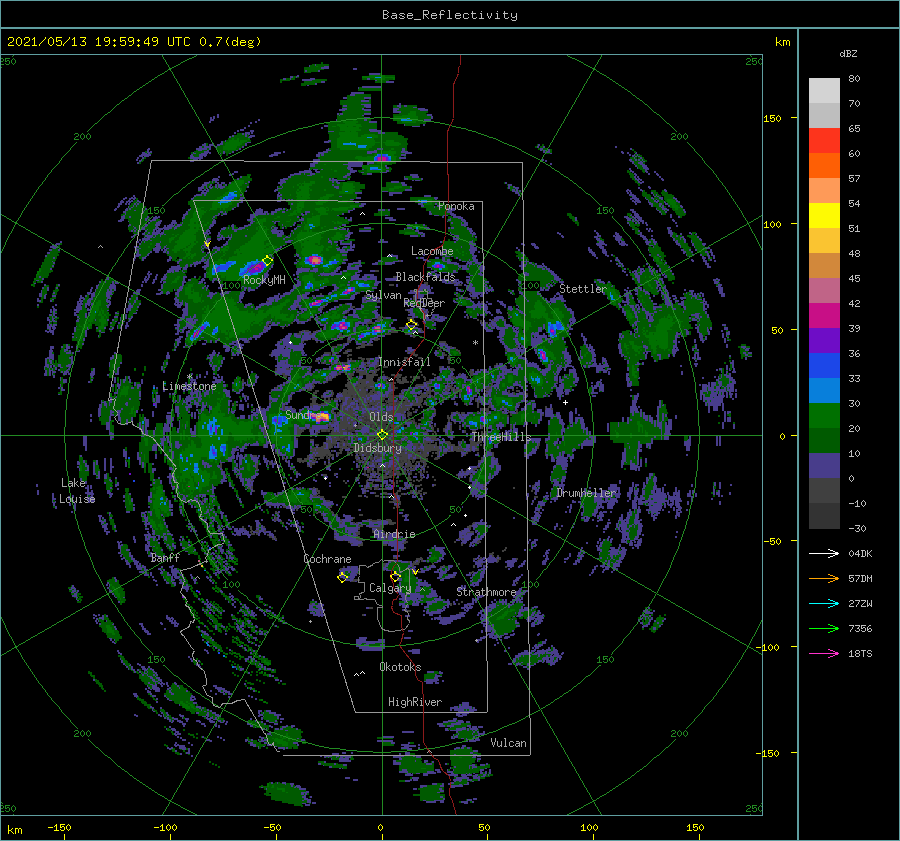Viewport: 900px width, 841px height.
Task: Select the red 60 dBZ color swatch
Action: (824, 141)
